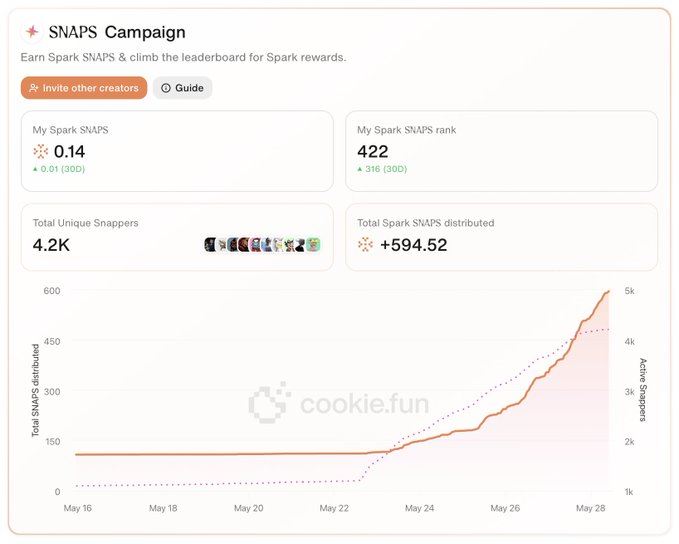This screenshot has width=679, height=544.
Task: Click the Total SNAPS distributed axis label
Action: (x=36, y=390)
